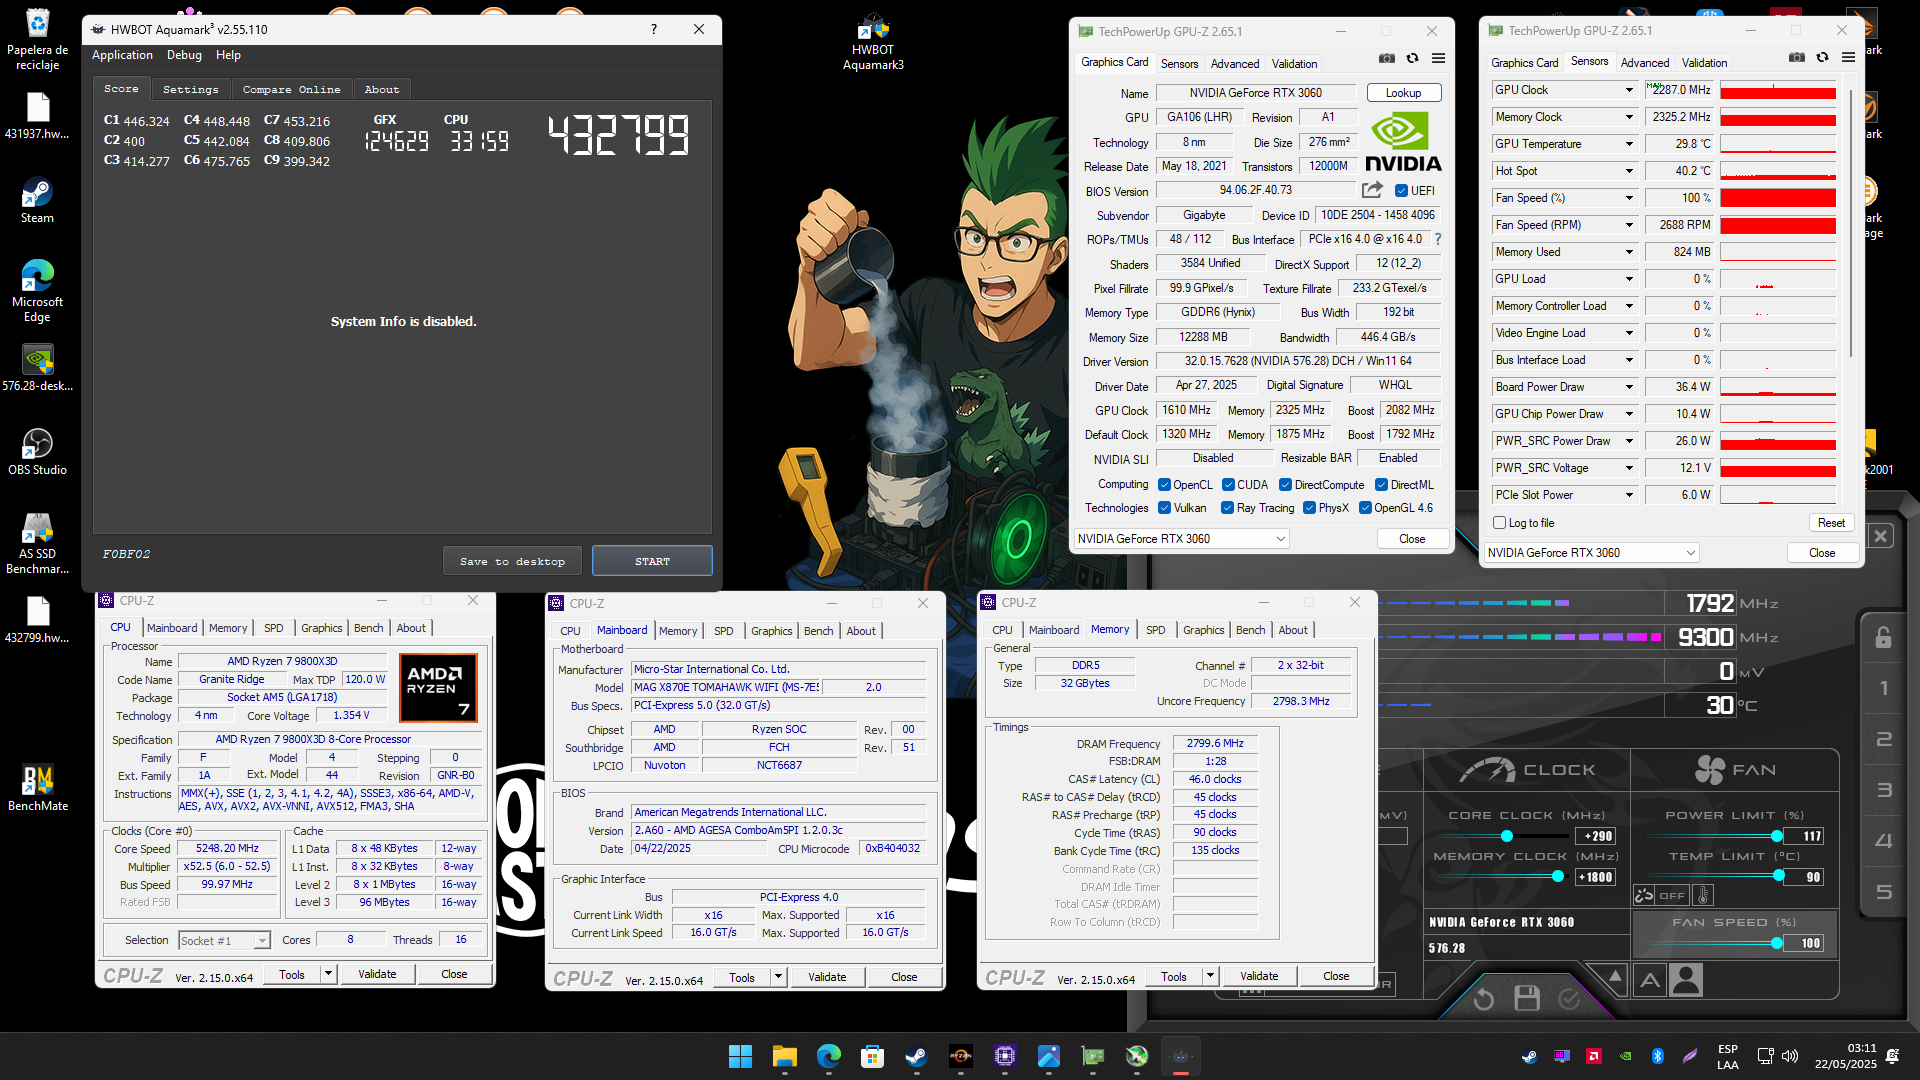Adjust the Core Clock slider handle in Afterburner
This screenshot has width=1920, height=1080.
[x=1506, y=836]
